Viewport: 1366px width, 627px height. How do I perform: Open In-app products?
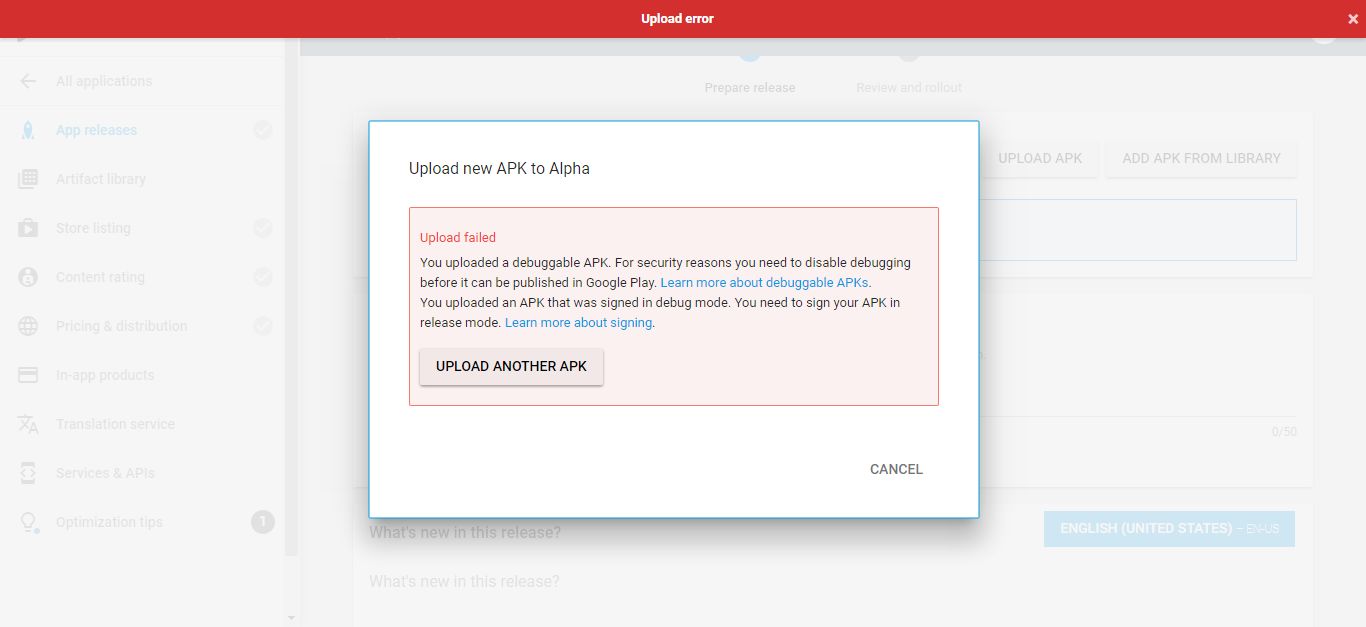105,375
